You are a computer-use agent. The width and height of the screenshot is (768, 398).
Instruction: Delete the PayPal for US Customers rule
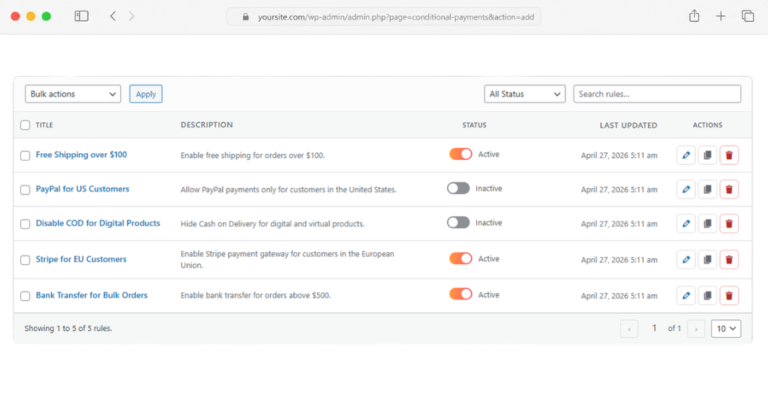point(729,189)
